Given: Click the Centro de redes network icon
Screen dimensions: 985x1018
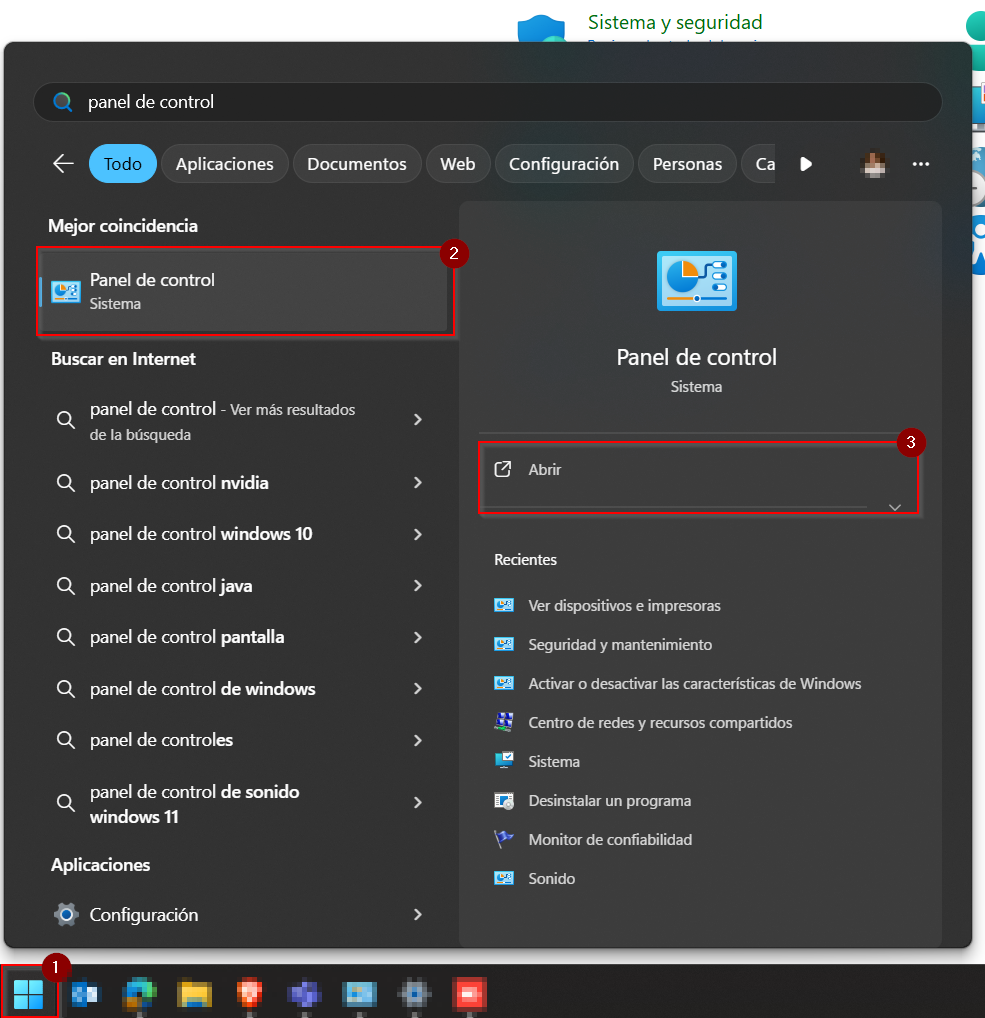Looking at the screenshot, I should (504, 722).
